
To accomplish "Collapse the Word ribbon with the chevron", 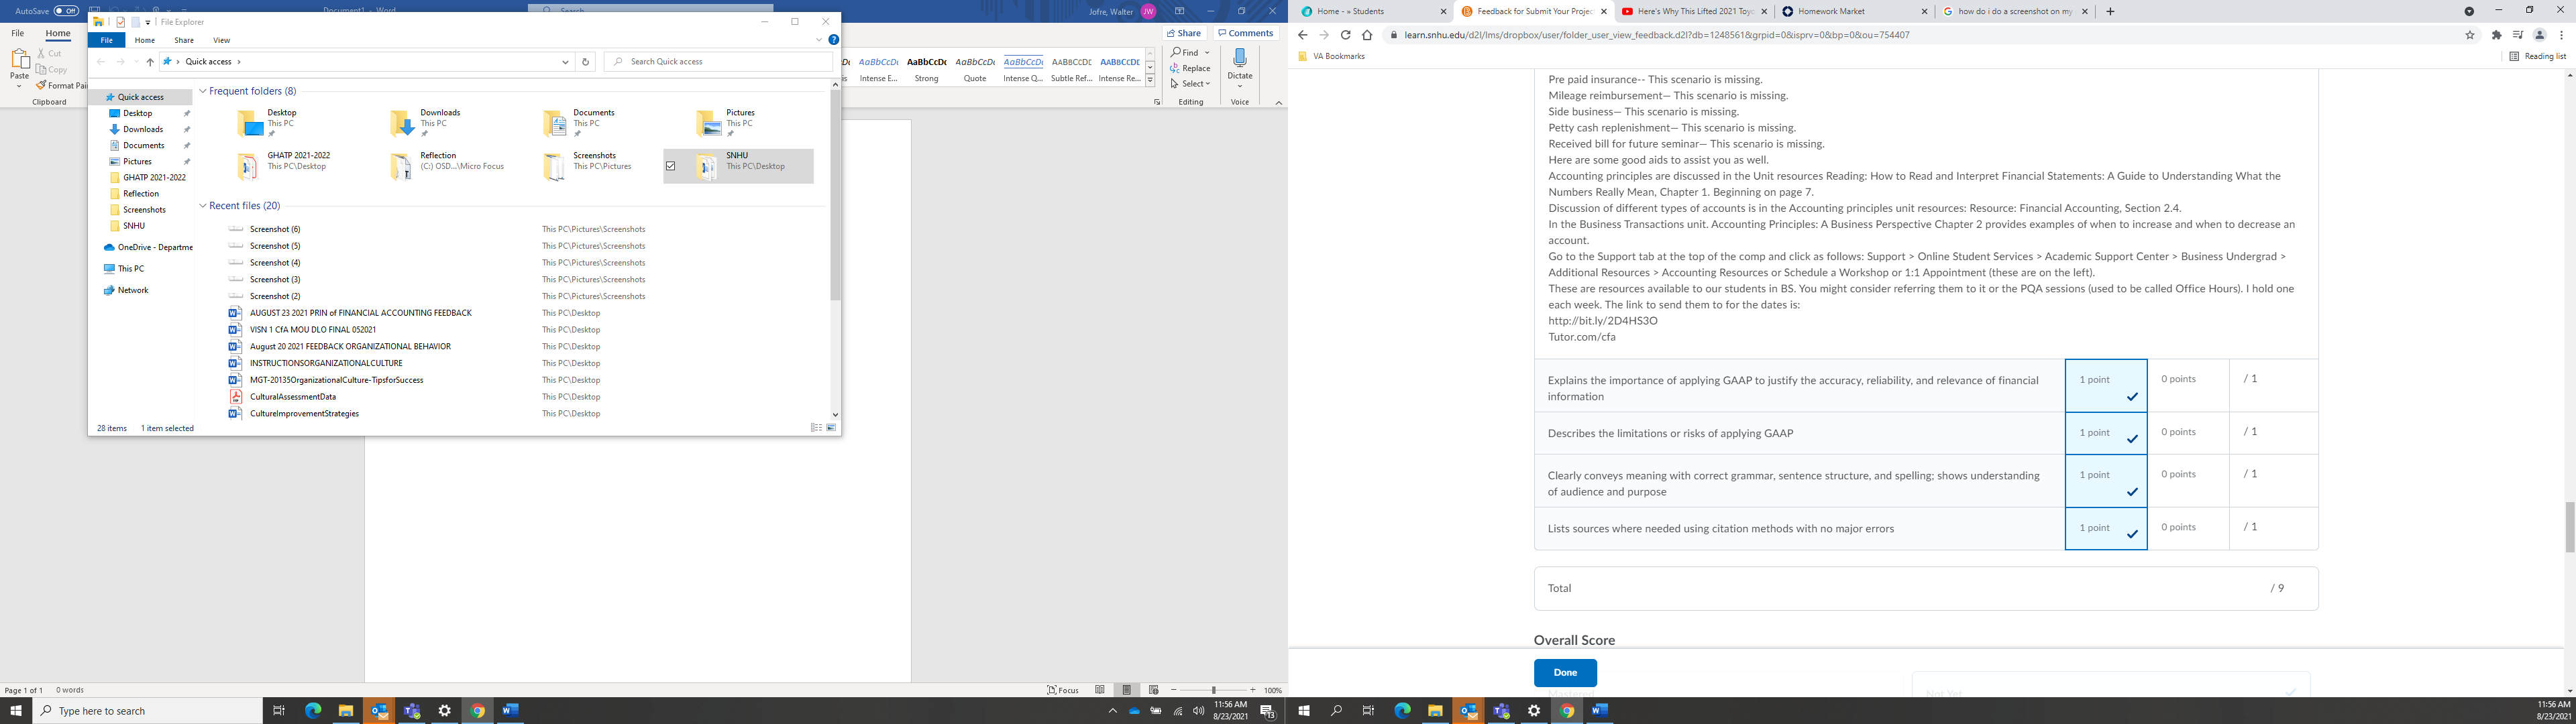I will 1278,102.
